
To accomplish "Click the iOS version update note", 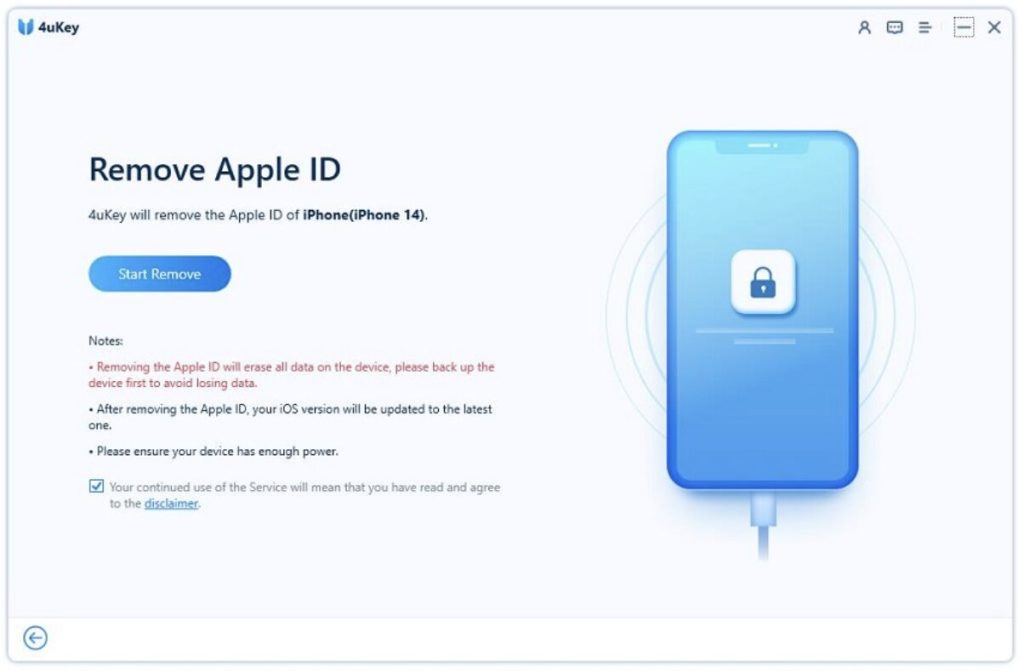I will tap(291, 417).
